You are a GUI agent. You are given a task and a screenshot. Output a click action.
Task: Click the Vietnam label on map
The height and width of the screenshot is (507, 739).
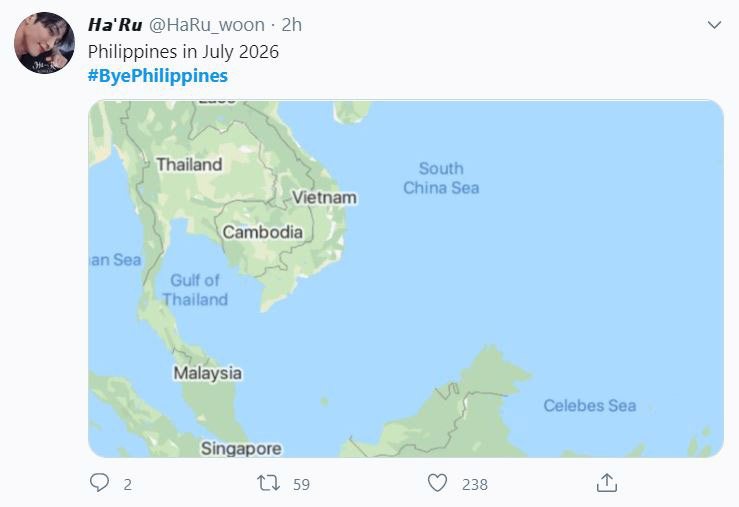(x=324, y=197)
